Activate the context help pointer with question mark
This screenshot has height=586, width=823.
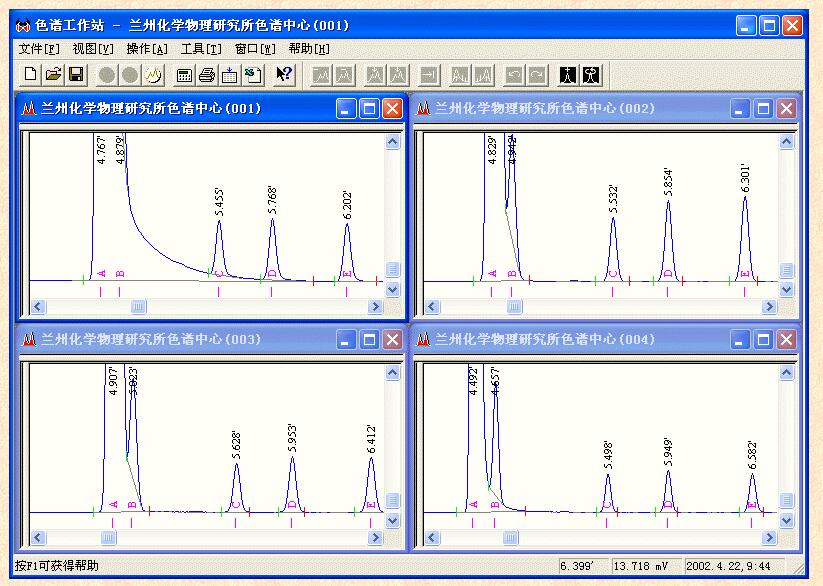[x=284, y=75]
